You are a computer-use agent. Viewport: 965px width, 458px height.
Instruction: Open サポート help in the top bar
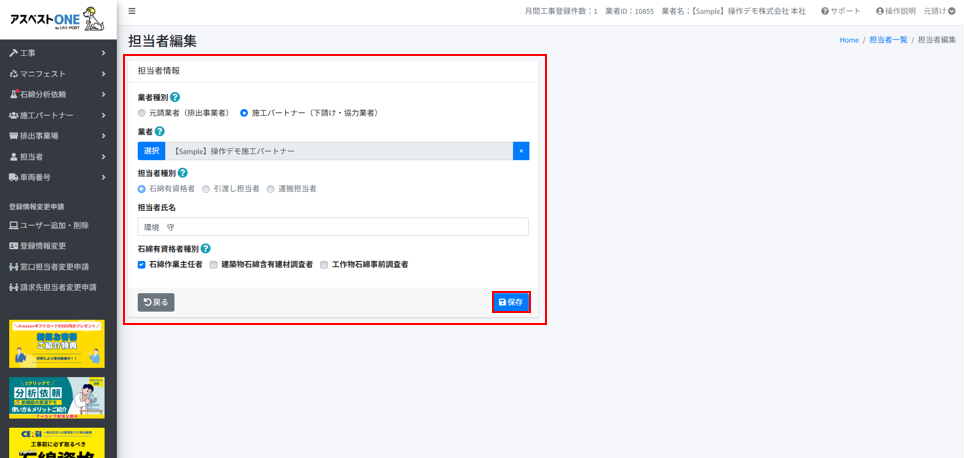[840, 12]
